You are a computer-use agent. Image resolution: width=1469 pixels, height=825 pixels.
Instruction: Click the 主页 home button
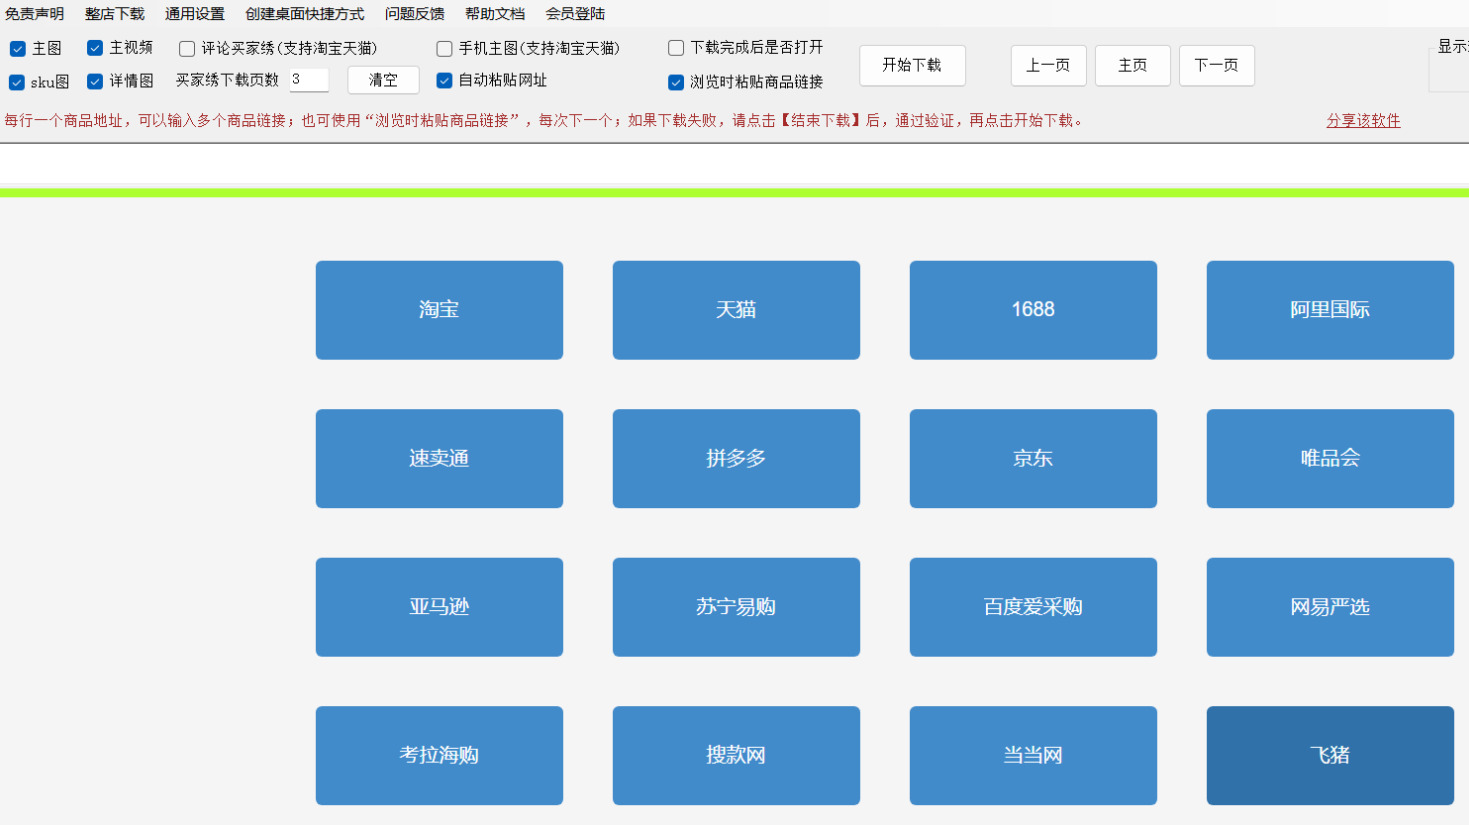(1132, 66)
